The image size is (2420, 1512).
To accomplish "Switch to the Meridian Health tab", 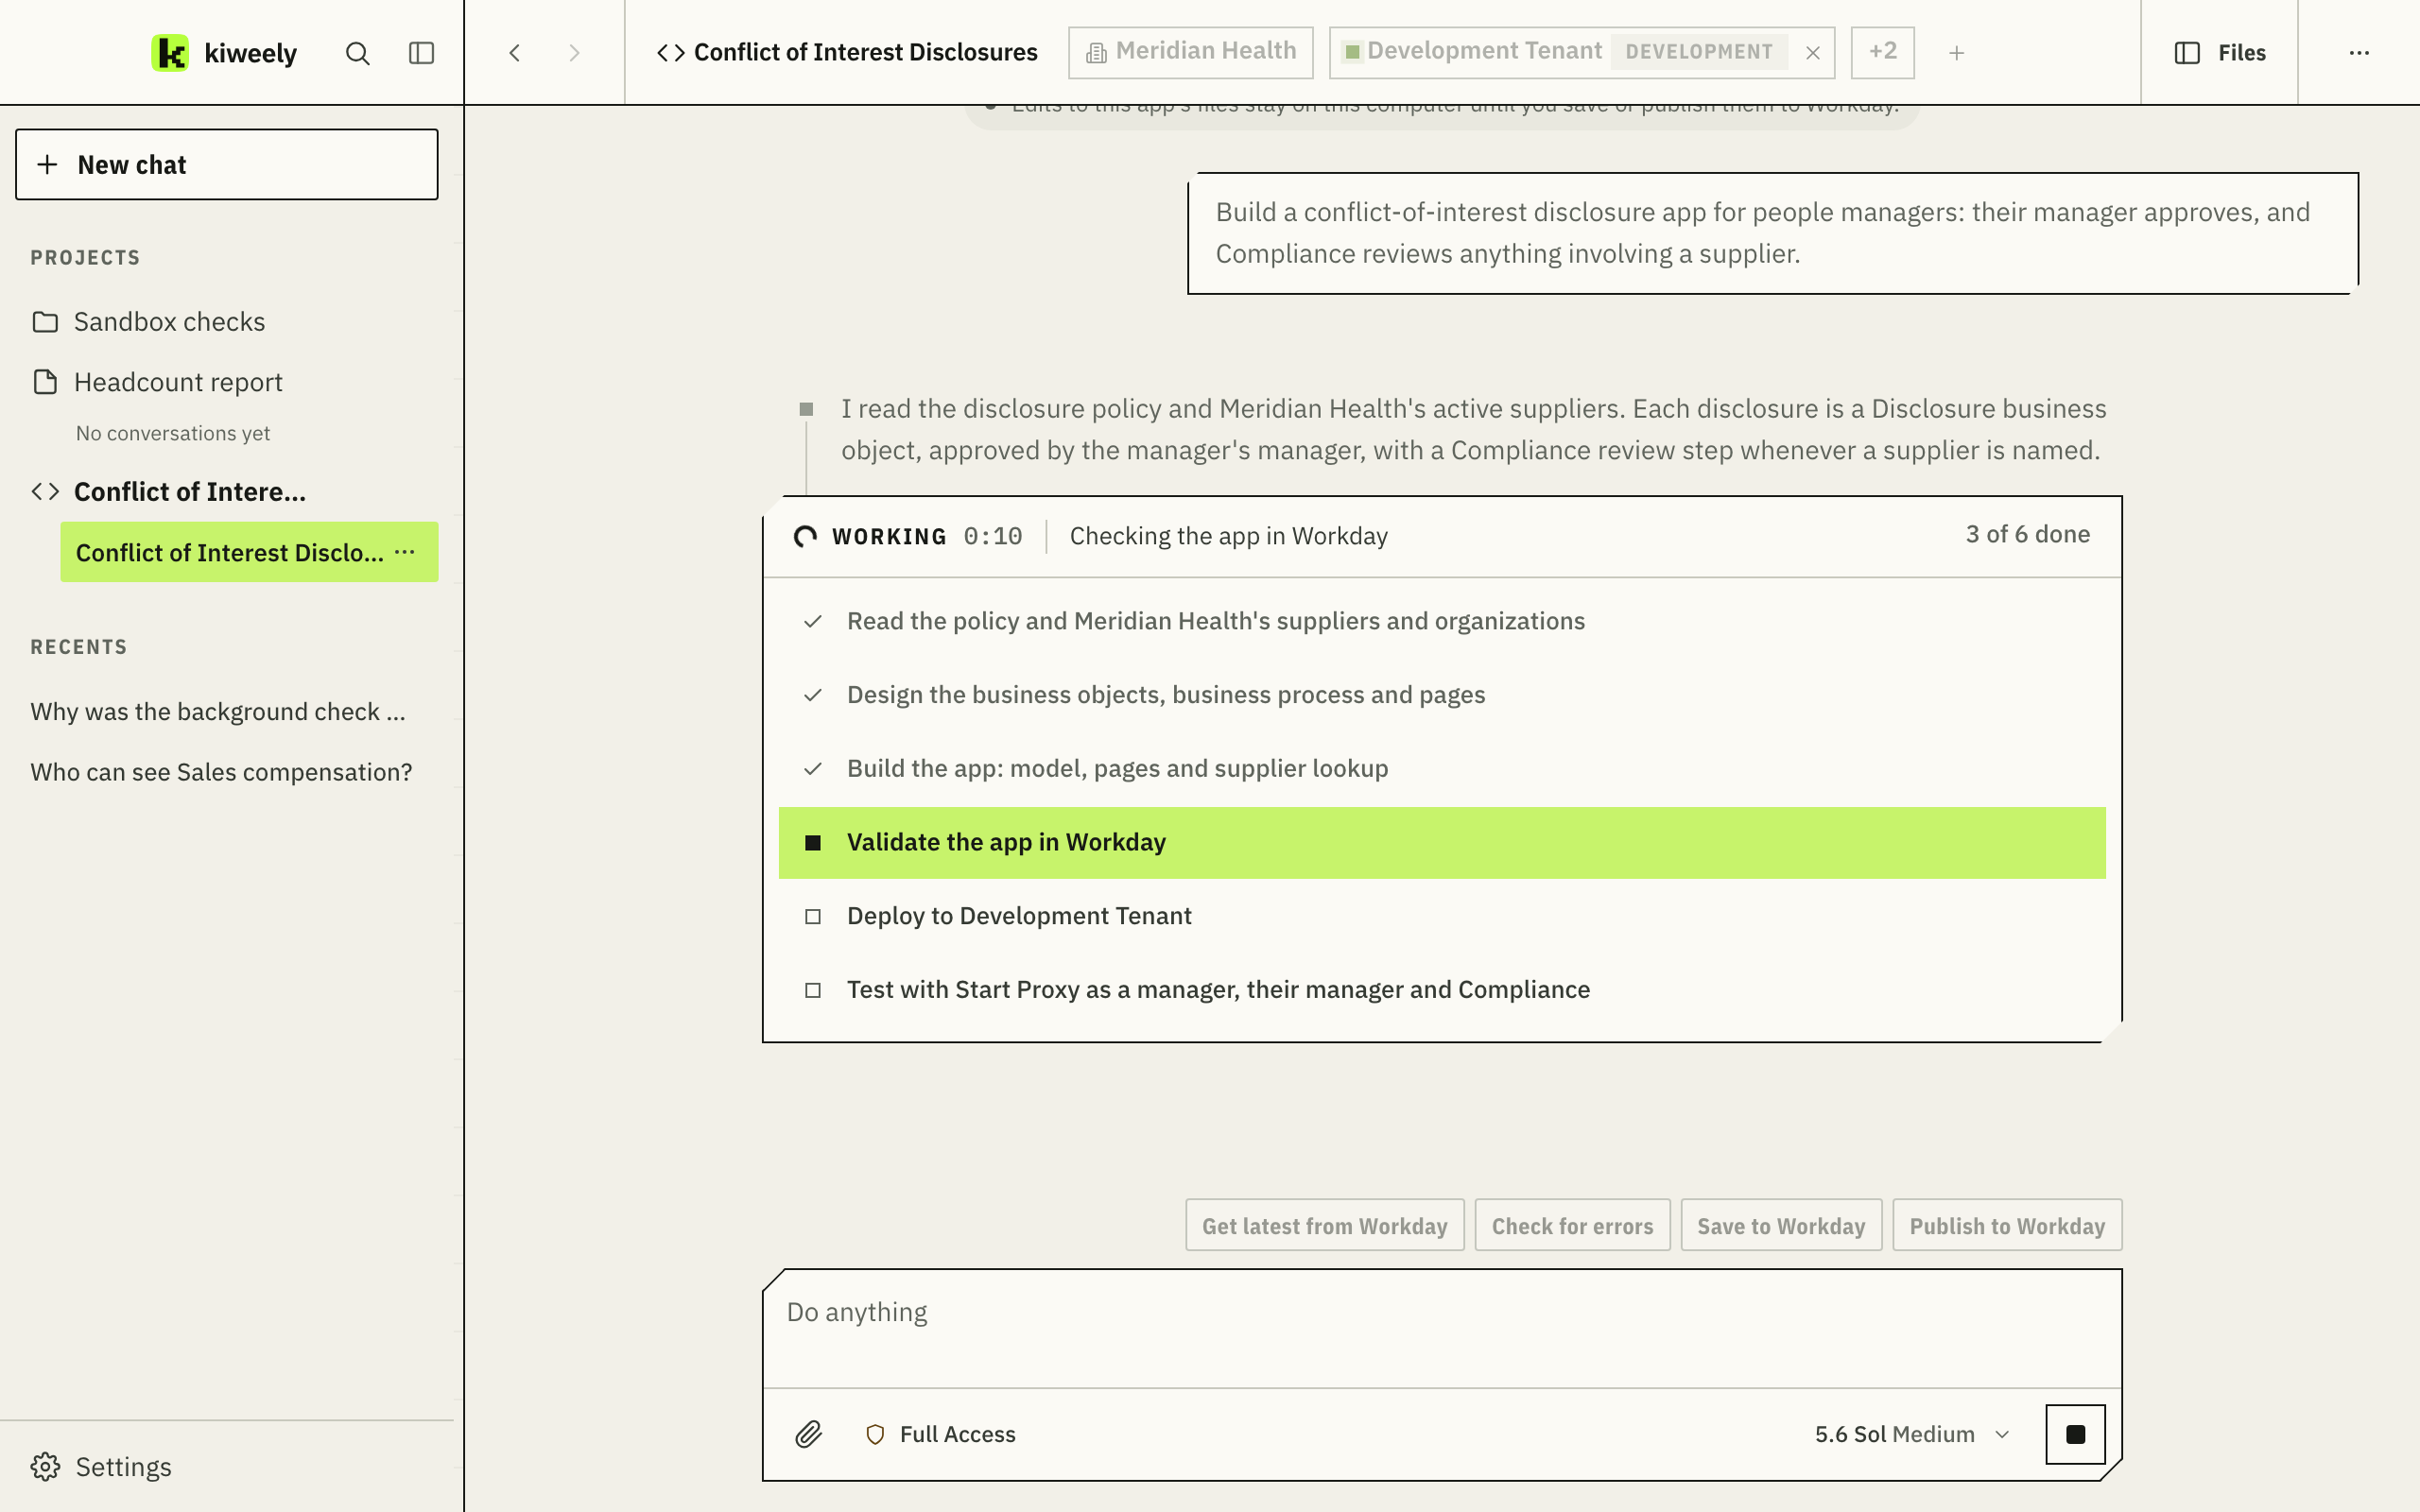I will click(1191, 52).
